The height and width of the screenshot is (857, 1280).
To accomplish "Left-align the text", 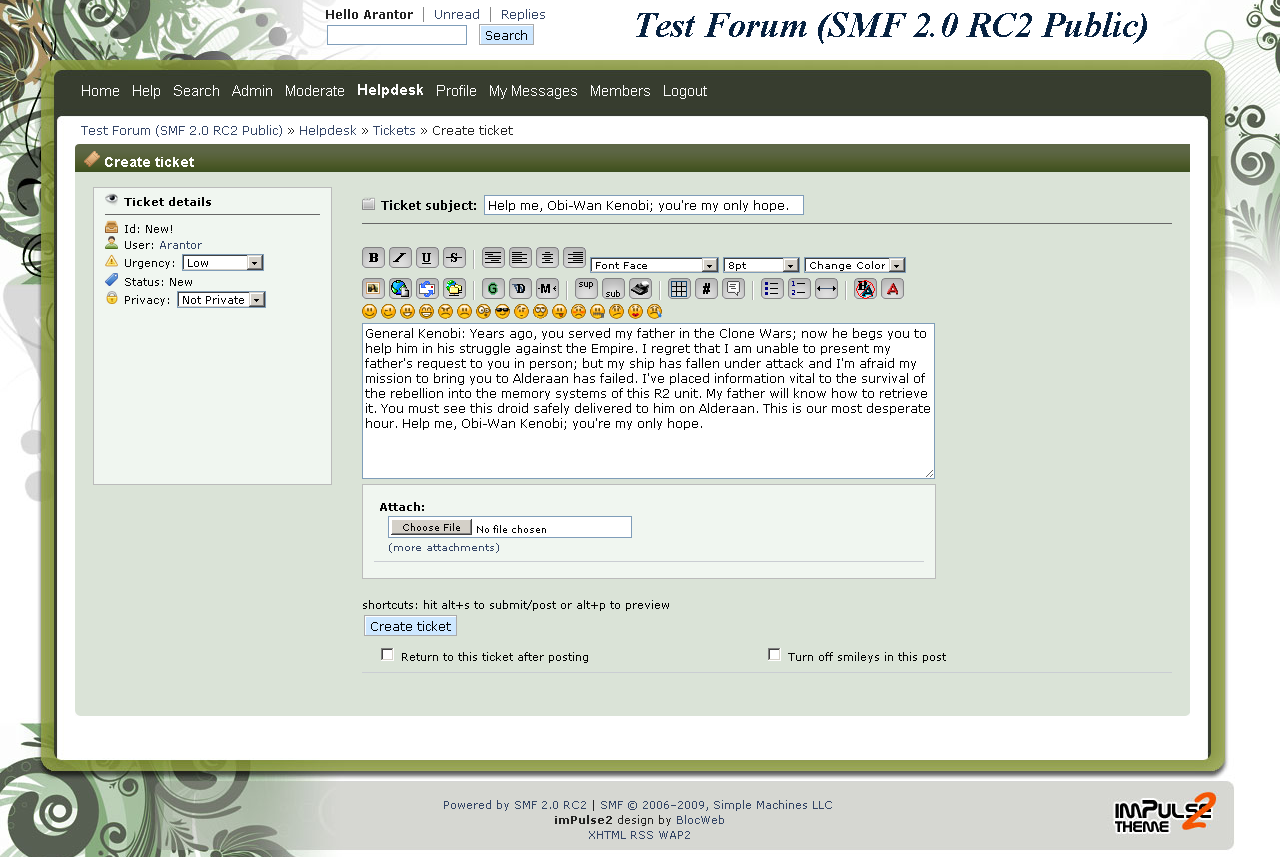I will (520, 258).
